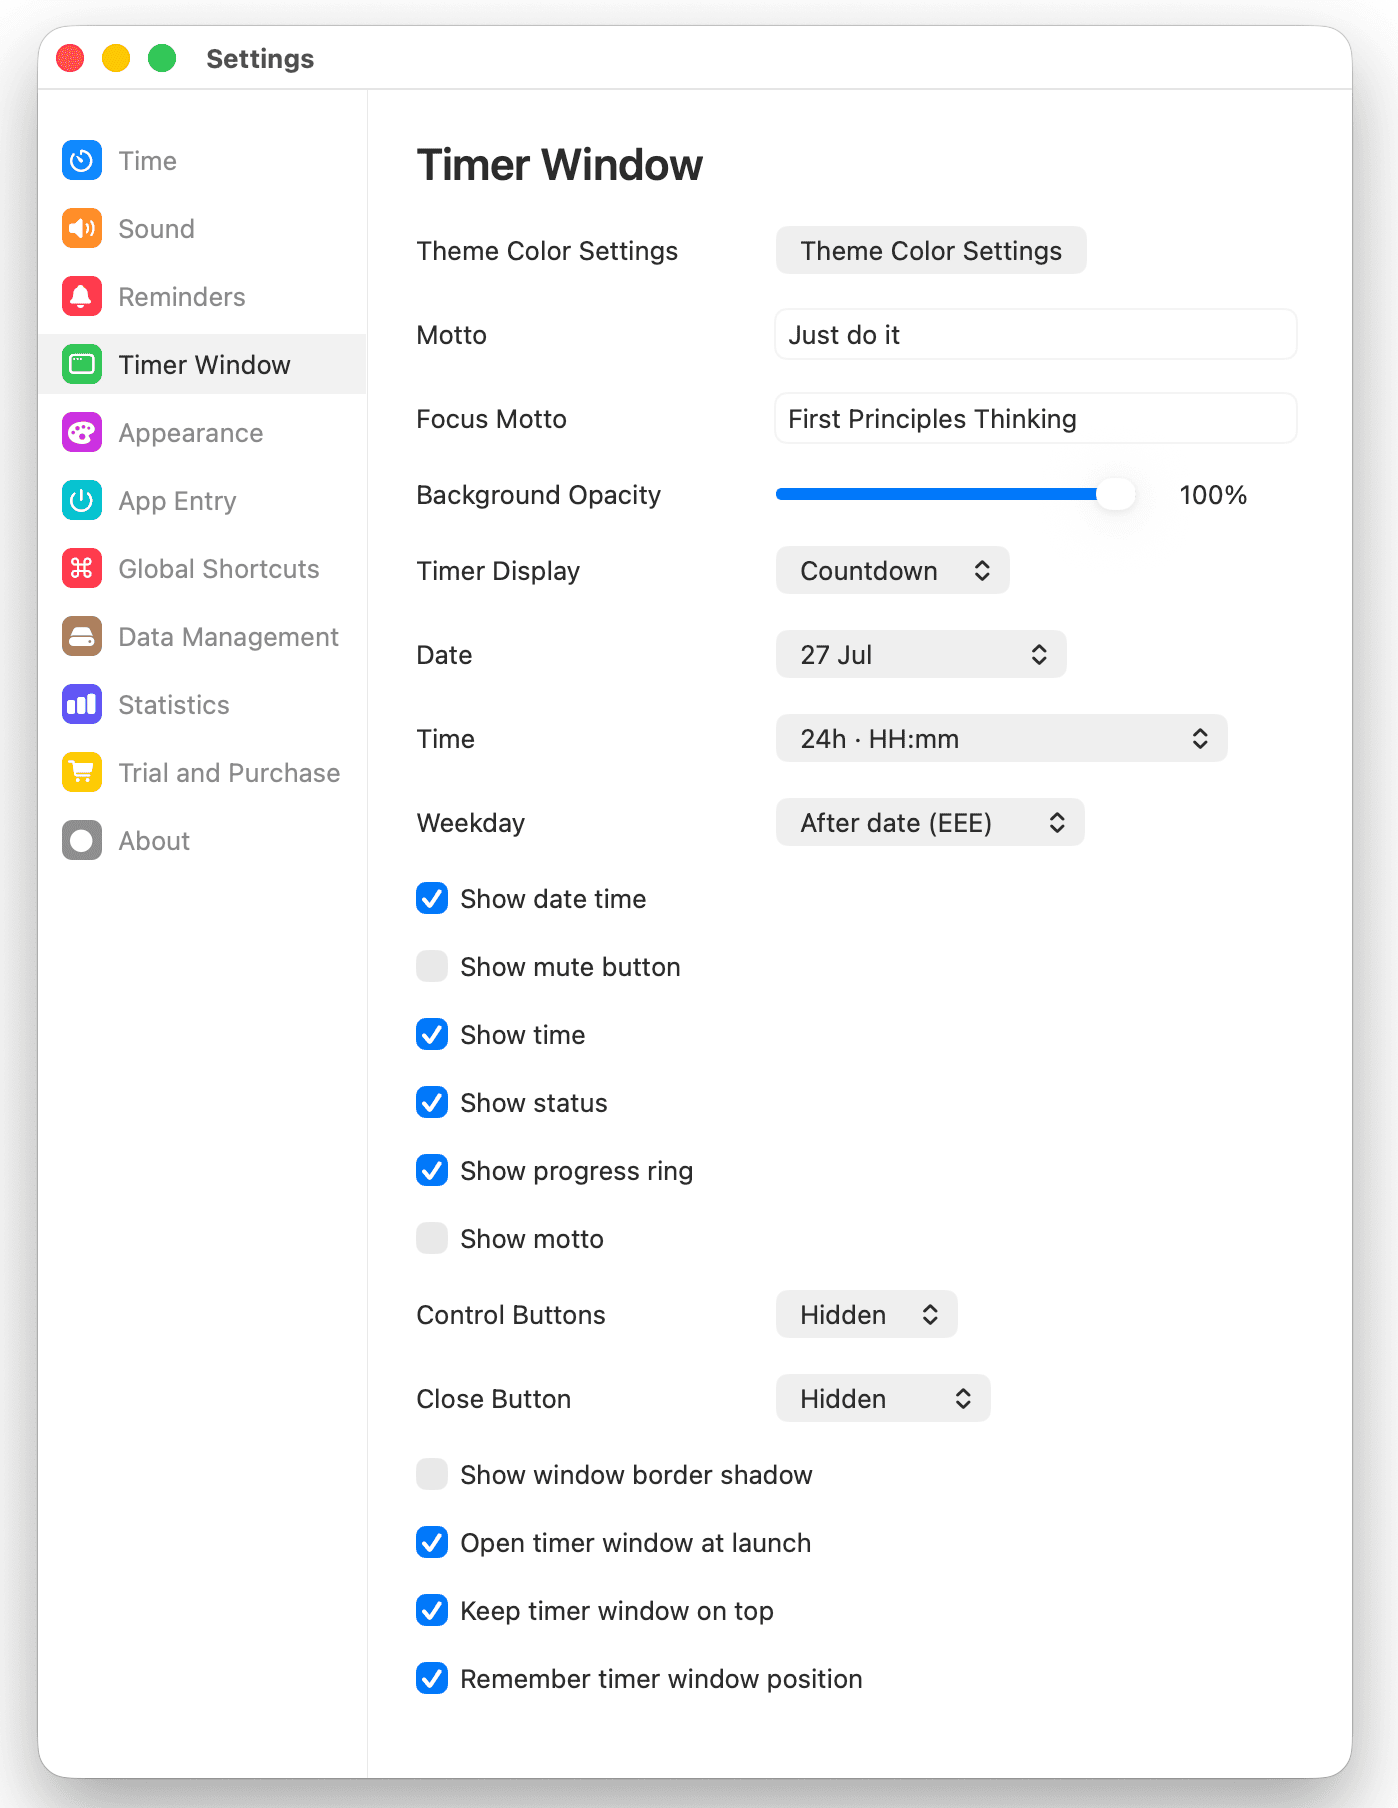Click into the Focus Motto text field
This screenshot has height=1808, width=1398.
tap(1036, 419)
